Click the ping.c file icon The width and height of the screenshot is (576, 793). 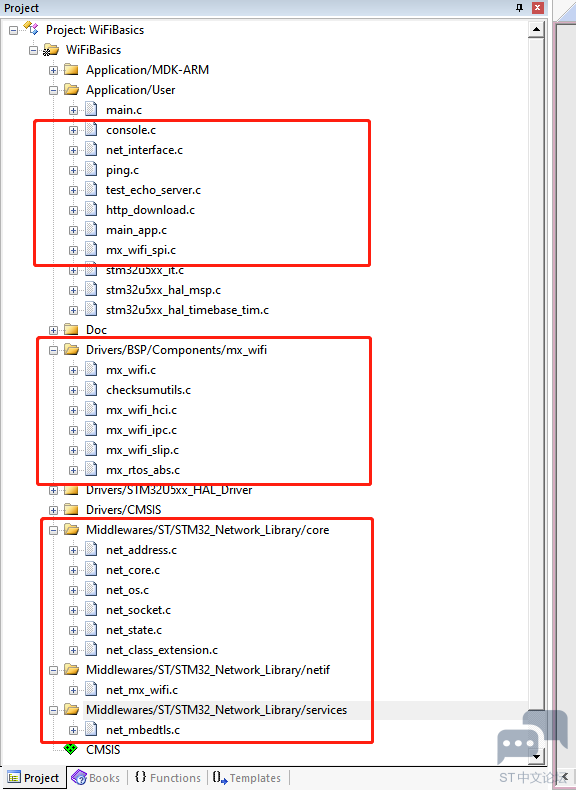[x=91, y=169]
